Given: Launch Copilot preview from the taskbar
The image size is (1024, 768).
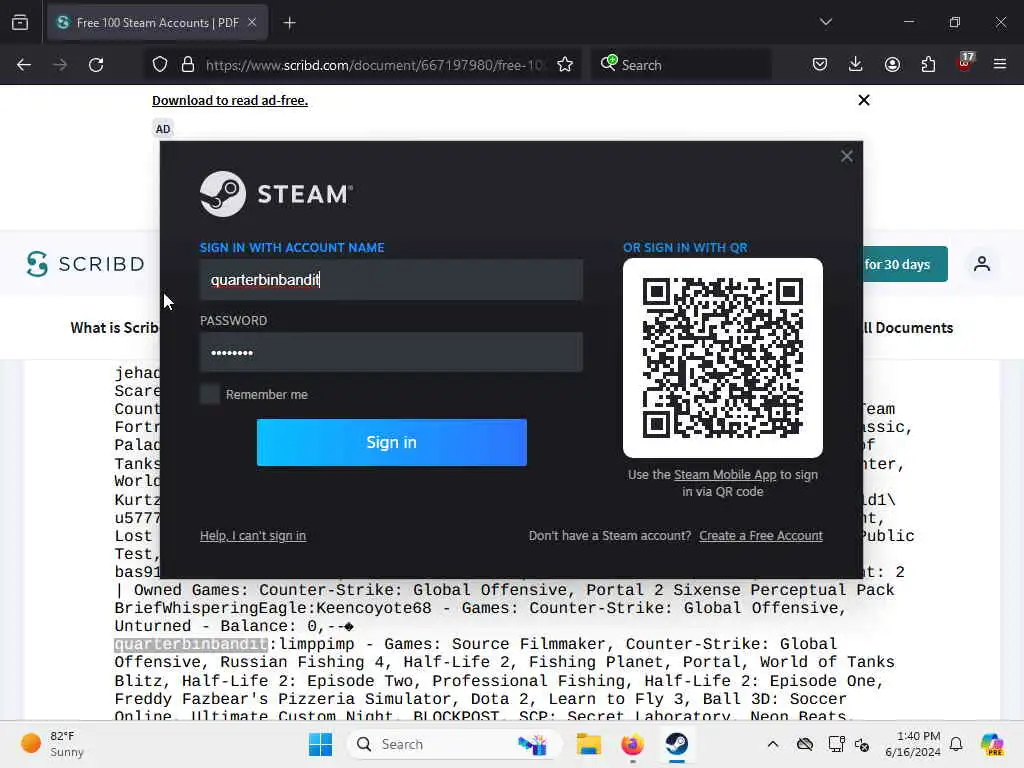Looking at the screenshot, I should (992, 744).
